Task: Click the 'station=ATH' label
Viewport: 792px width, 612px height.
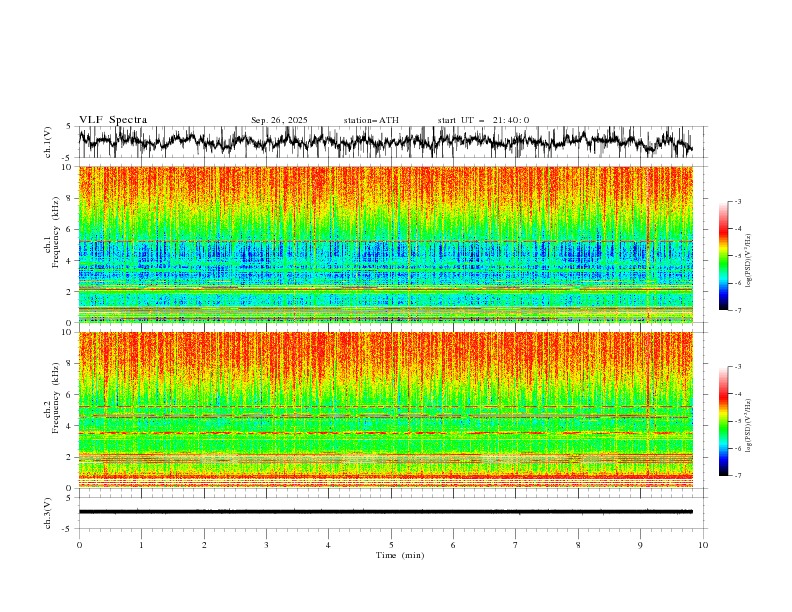Action: [371, 120]
